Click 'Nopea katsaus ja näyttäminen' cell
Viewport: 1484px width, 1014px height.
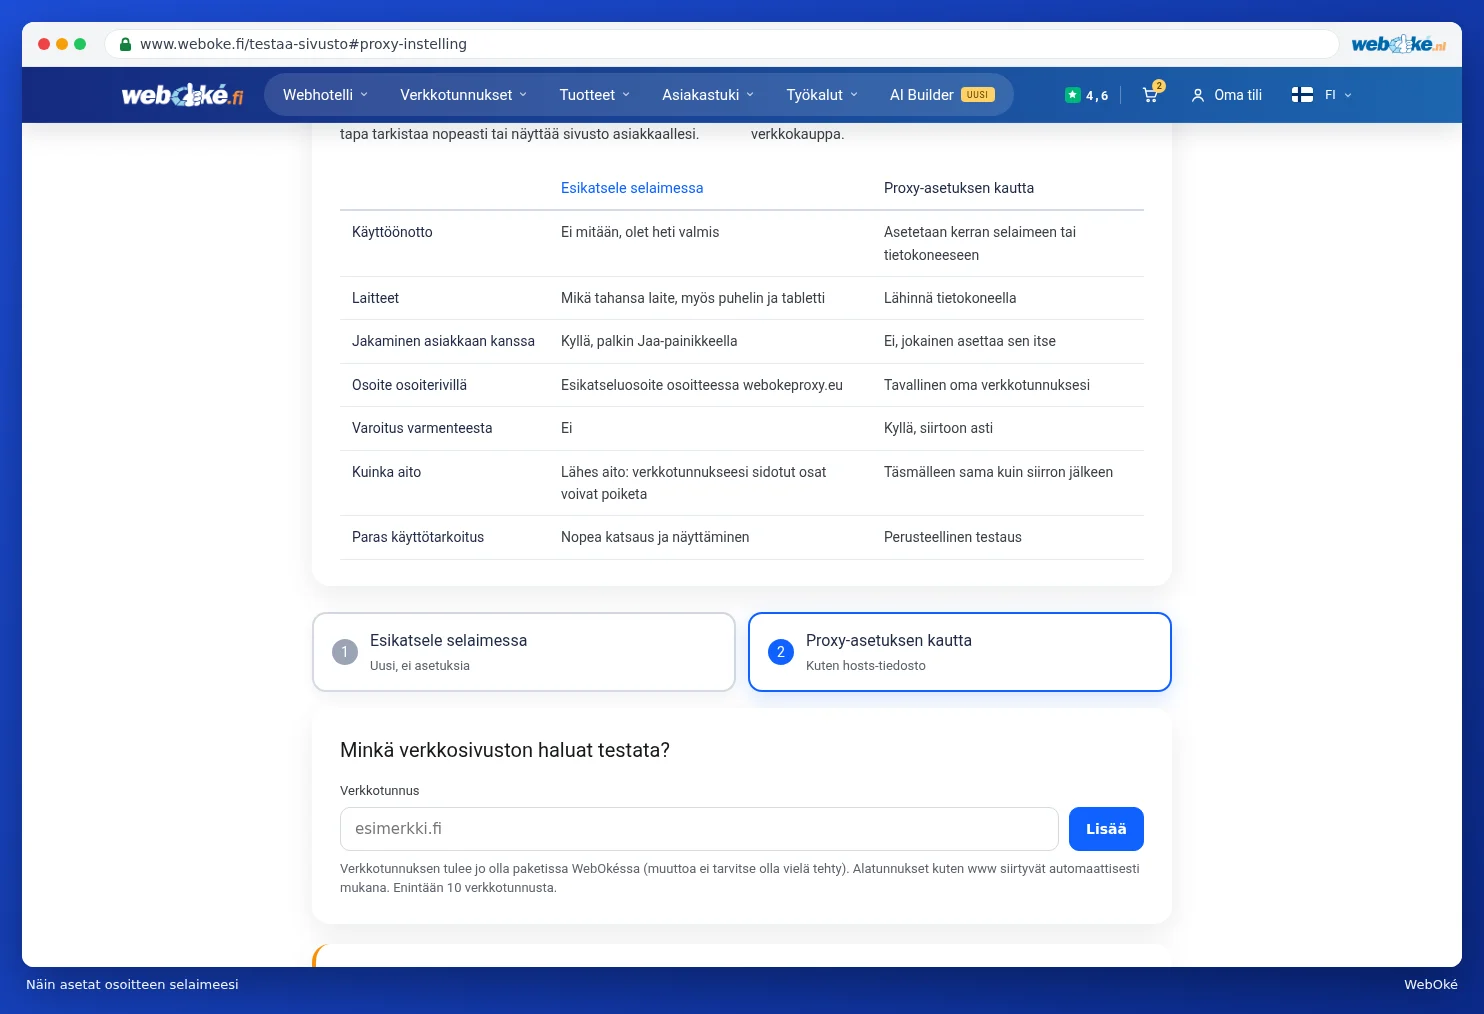655,537
